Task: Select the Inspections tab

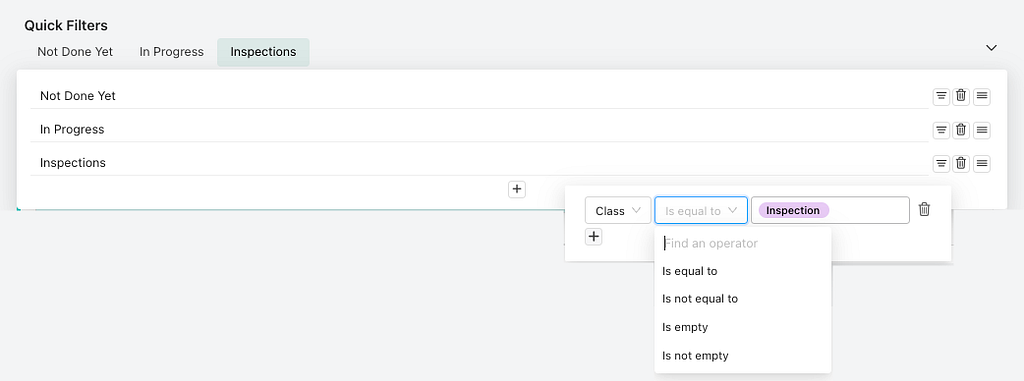Action: pyautogui.click(x=263, y=52)
